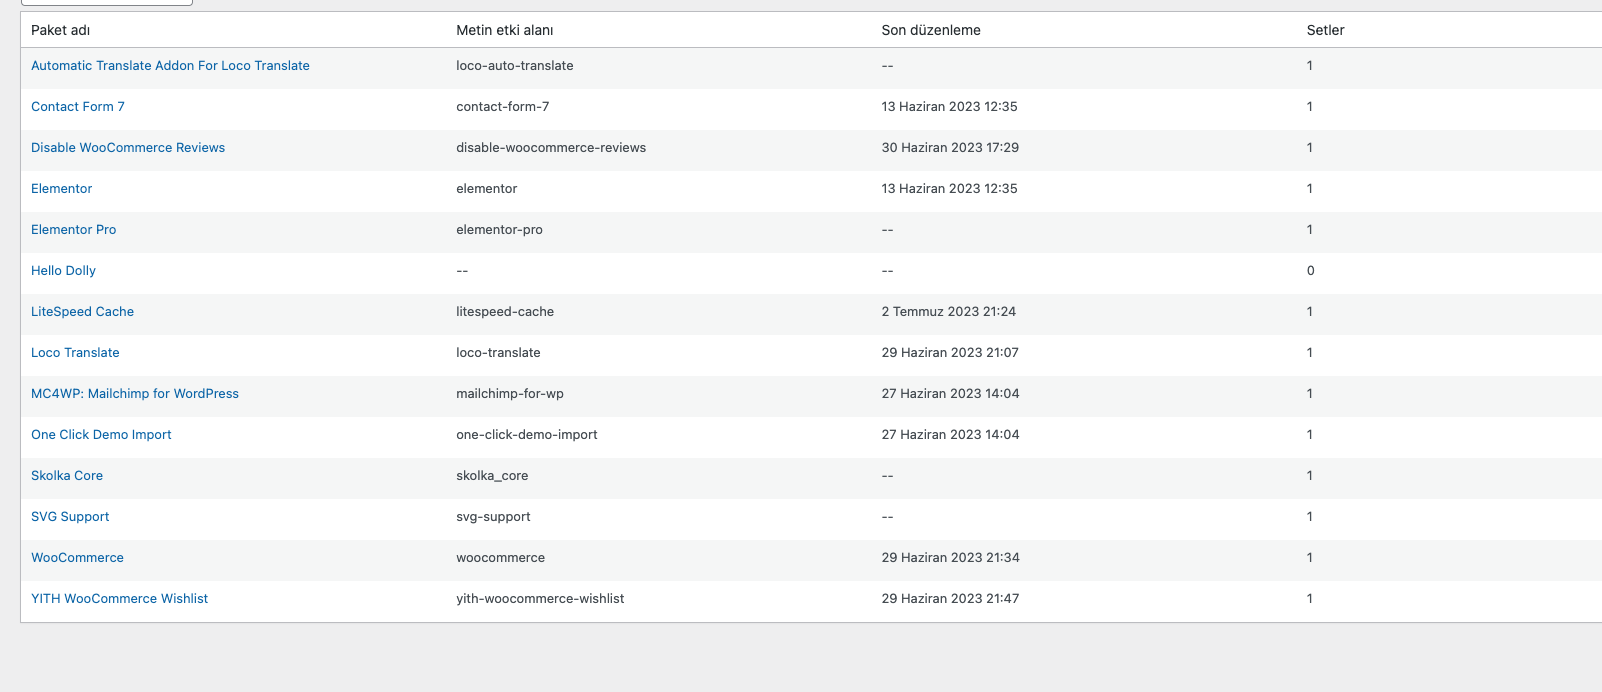Open the Automatic Translate Addon For Loco Translate bundle
The image size is (1602, 692).
point(170,66)
